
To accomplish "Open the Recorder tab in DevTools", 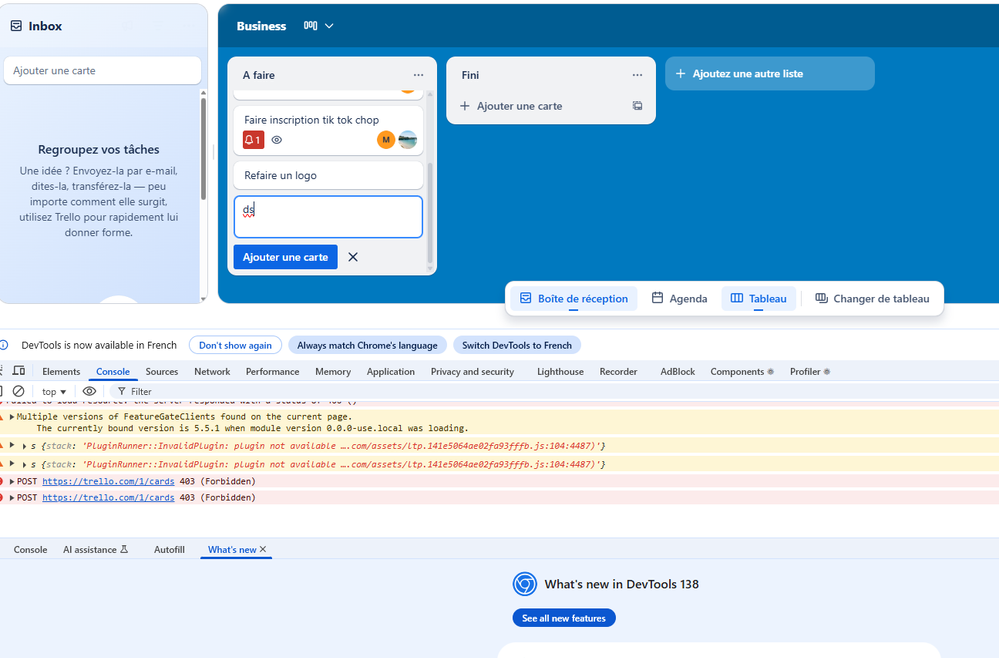I will click(618, 371).
